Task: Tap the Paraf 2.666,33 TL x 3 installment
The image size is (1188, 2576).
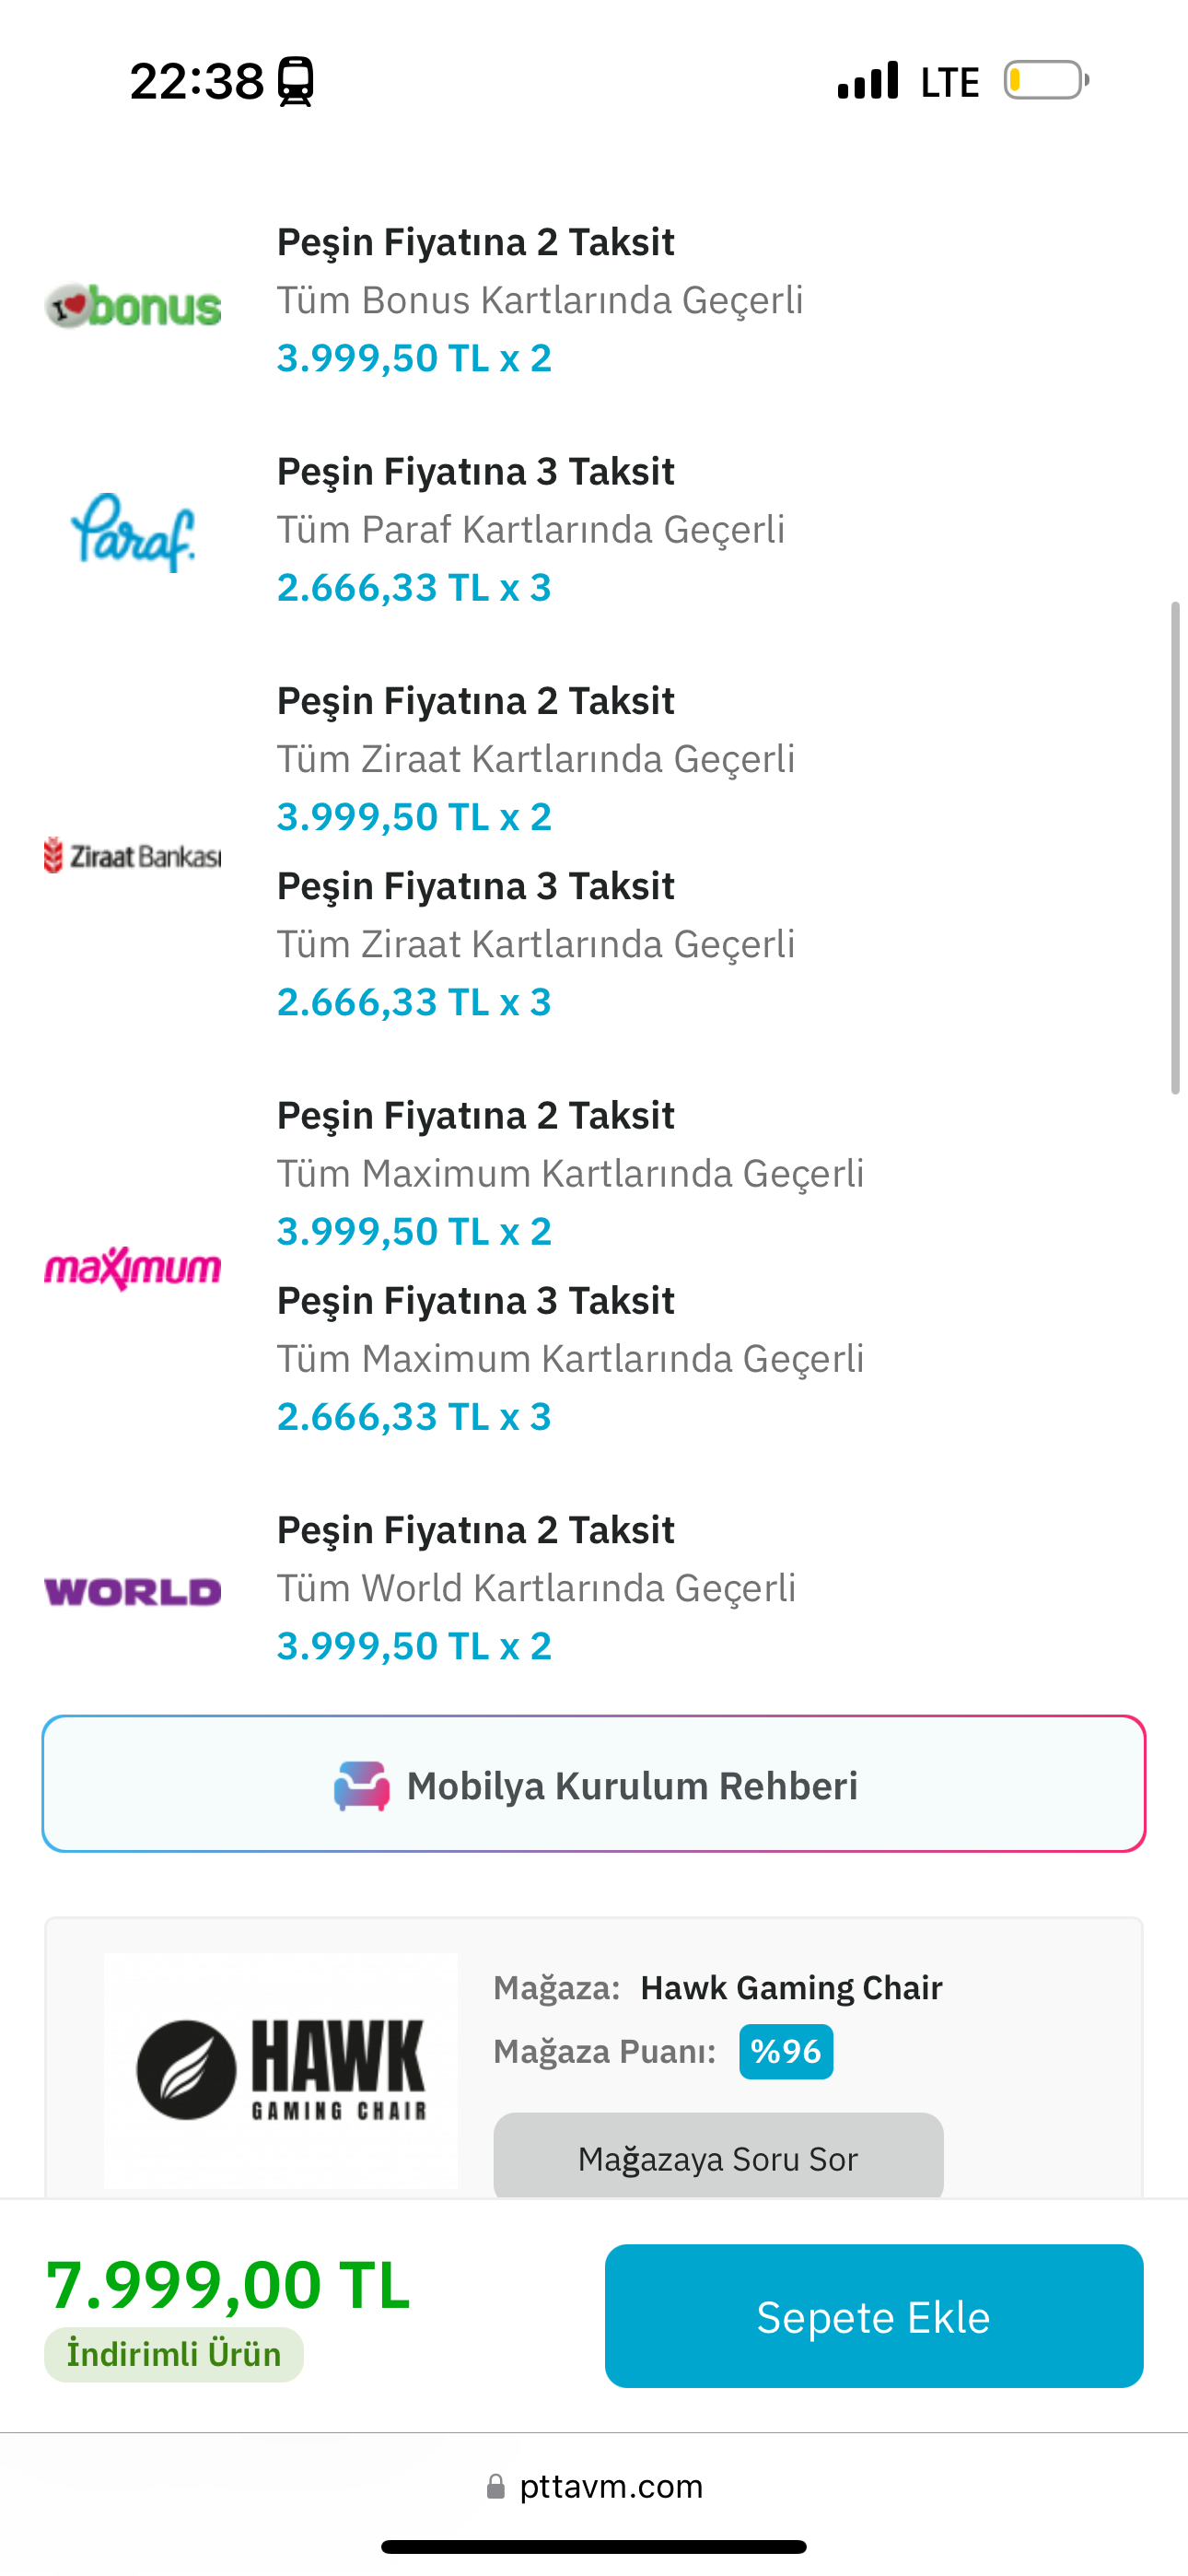Action: click(414, 588)
